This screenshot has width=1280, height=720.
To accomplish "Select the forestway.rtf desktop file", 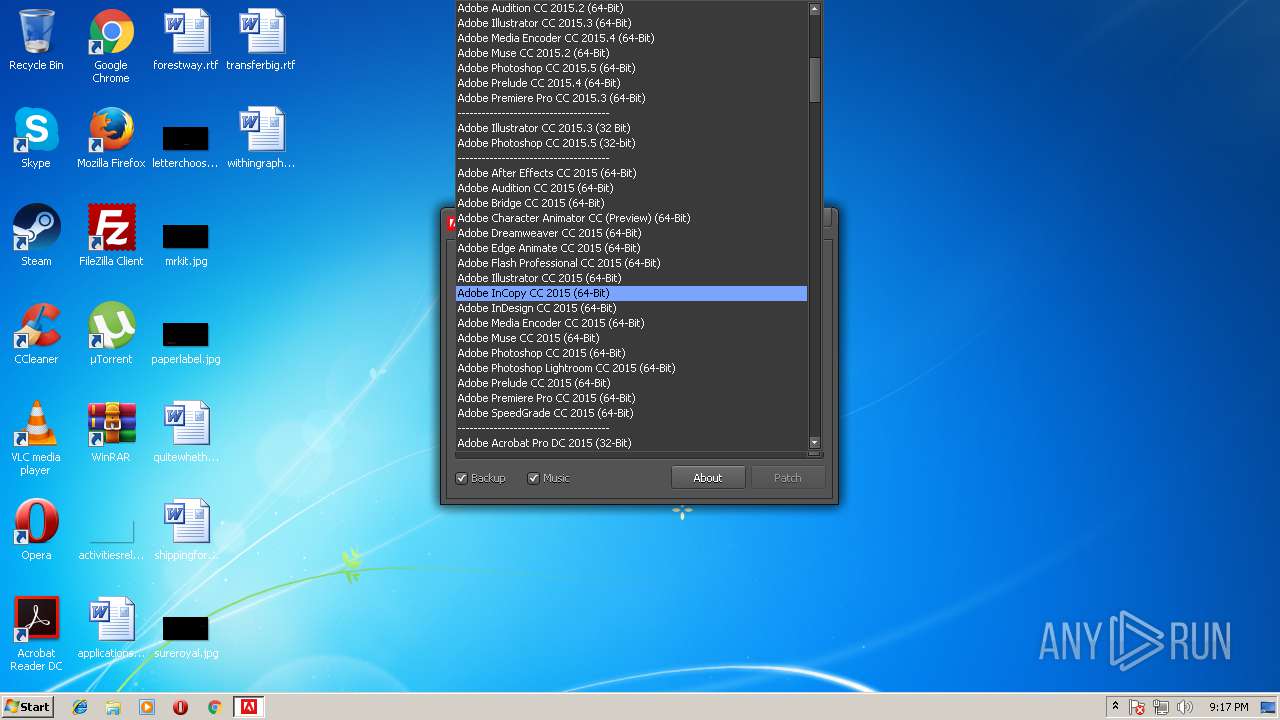I will [186, 40].
